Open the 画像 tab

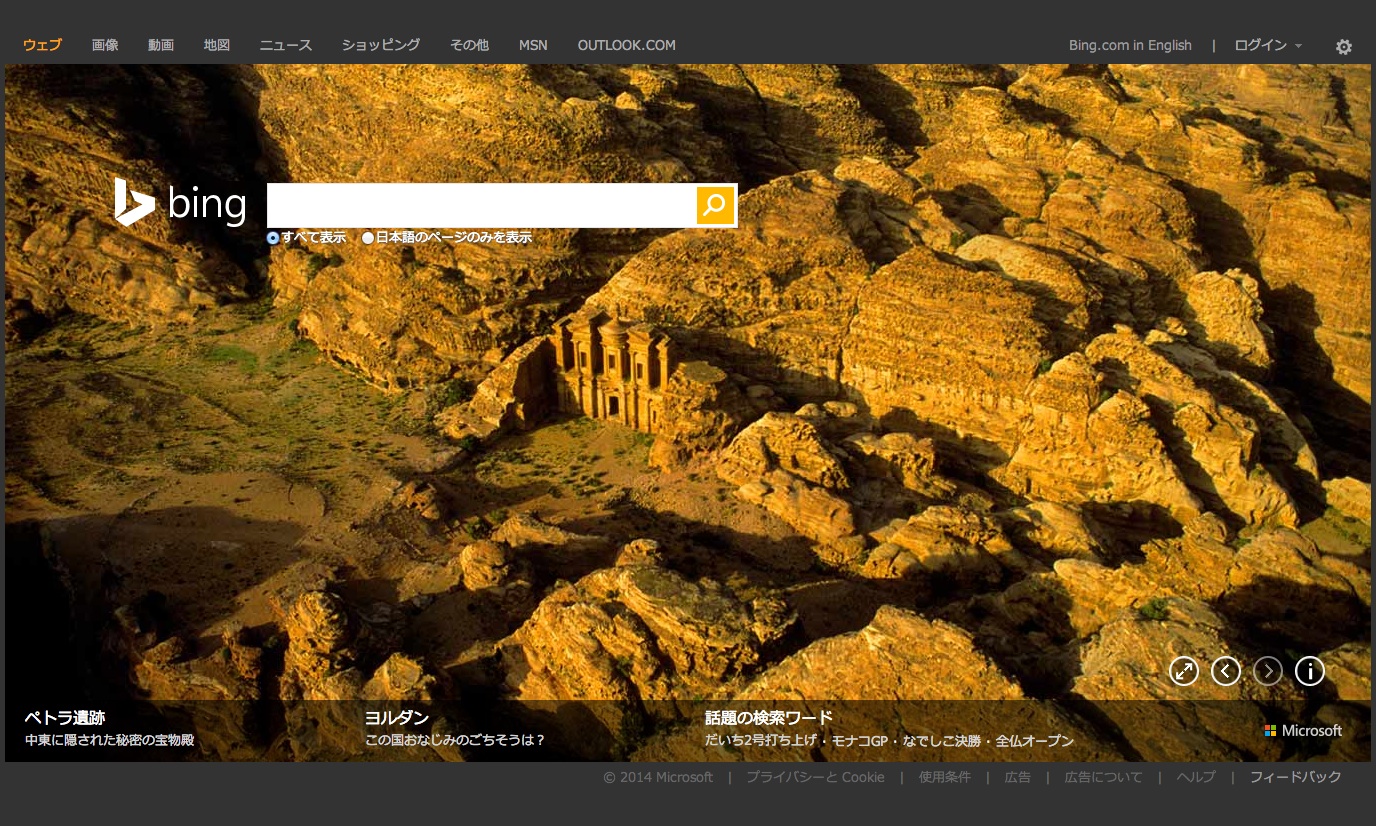pyautogui.click(x=105, y=45)
